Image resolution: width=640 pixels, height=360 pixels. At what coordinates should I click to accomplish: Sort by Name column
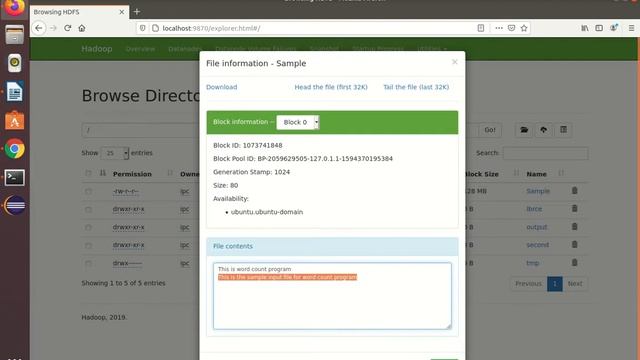coord(536,174)
